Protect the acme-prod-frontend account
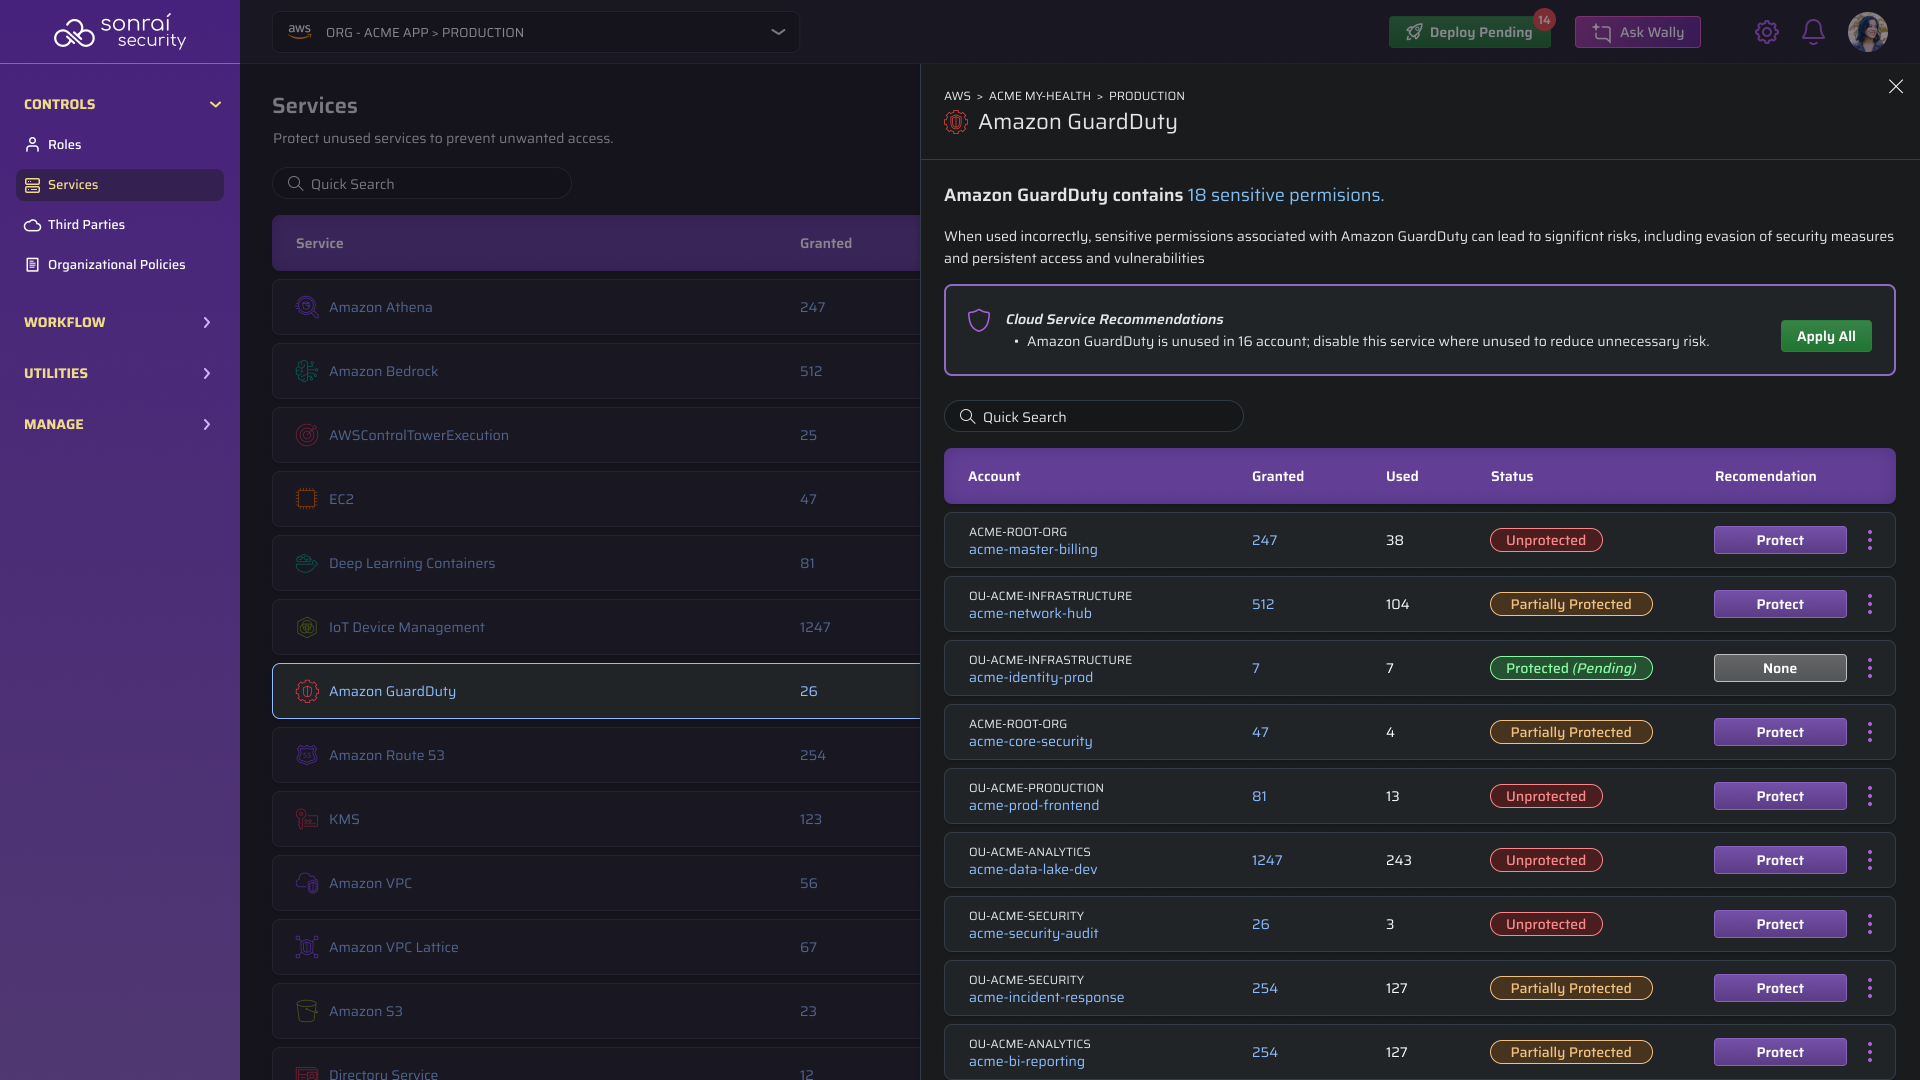1920x1080 pixels. 1780,796
